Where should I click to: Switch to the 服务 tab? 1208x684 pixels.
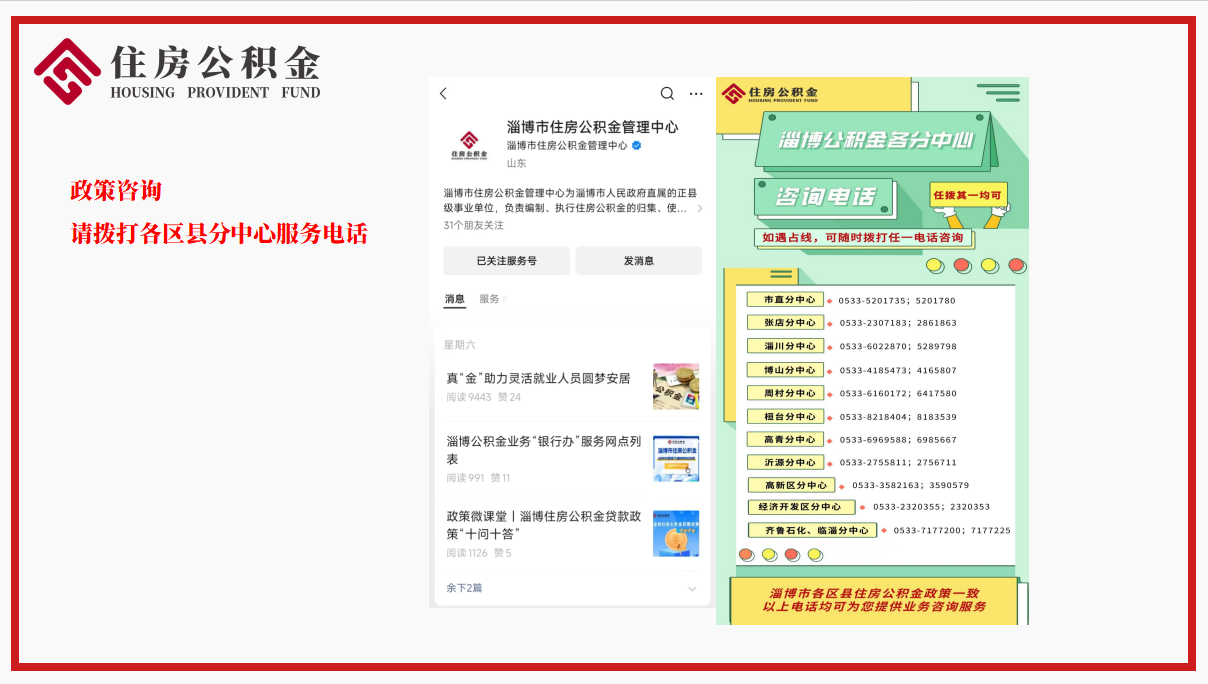pos(490,299)
